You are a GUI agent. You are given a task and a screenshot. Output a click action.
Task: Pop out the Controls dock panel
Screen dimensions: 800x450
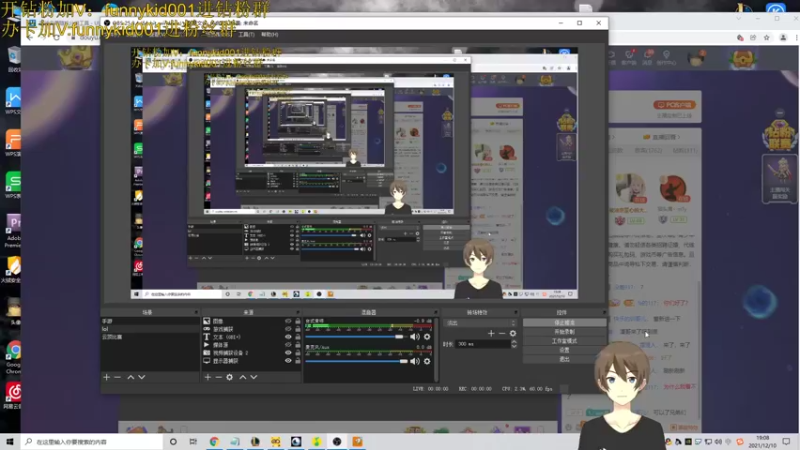pos(604,312)
